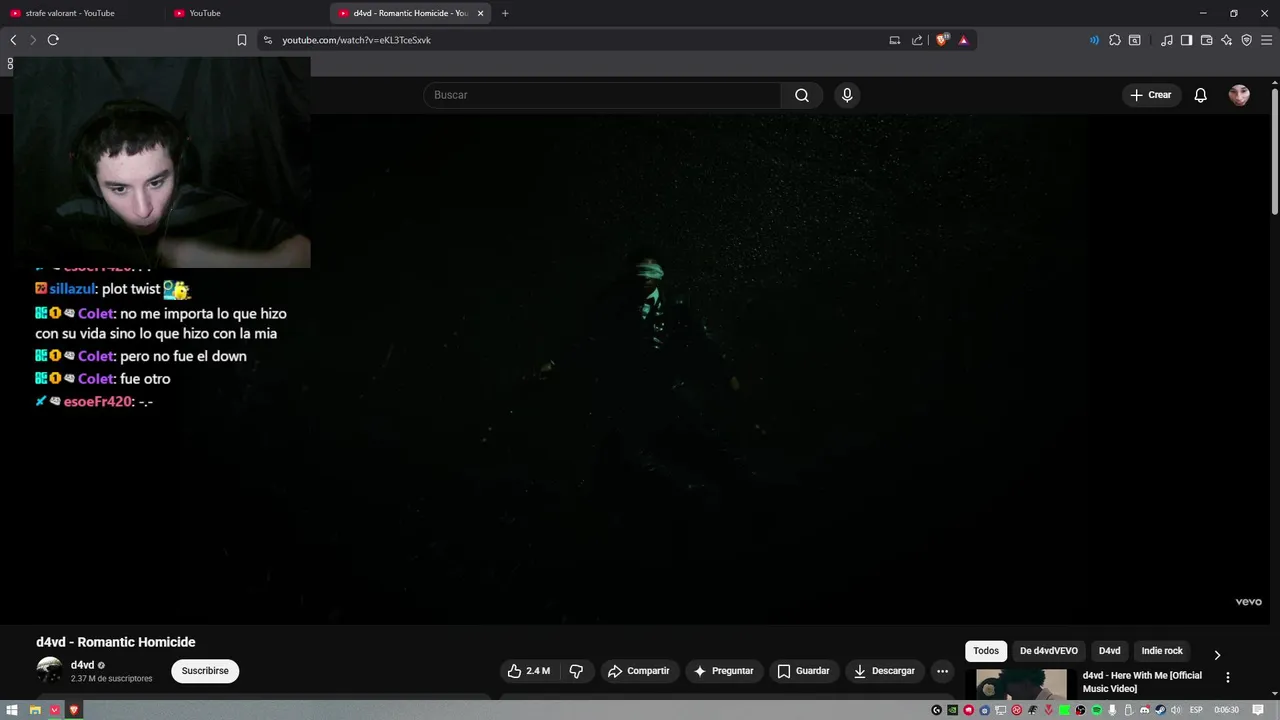Click the address bar URL youtube.com/watch
Viewport: 1280px width, 720px height.
click(x=356, y=40)
